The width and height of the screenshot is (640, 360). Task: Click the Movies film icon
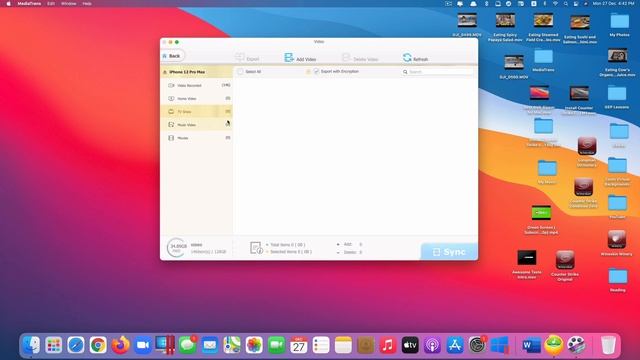pos(171,138)
